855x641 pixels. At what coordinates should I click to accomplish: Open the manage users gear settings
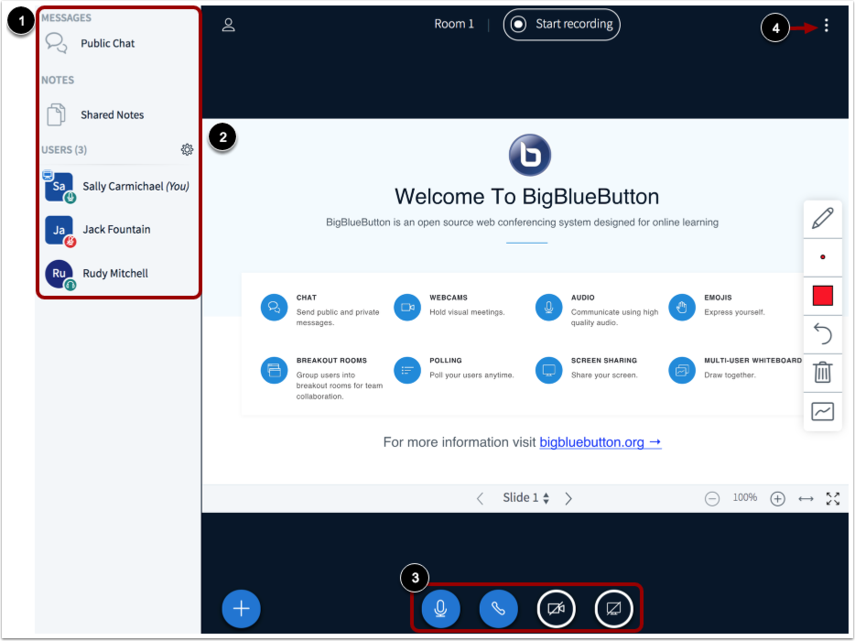(x=187, y=149)
